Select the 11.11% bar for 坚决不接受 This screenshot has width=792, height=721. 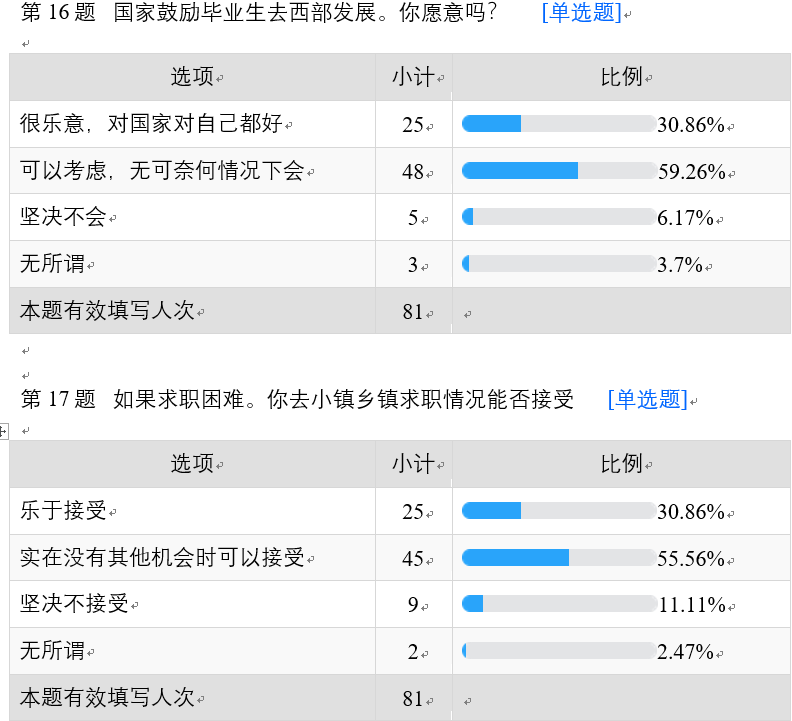pos(558,604)
